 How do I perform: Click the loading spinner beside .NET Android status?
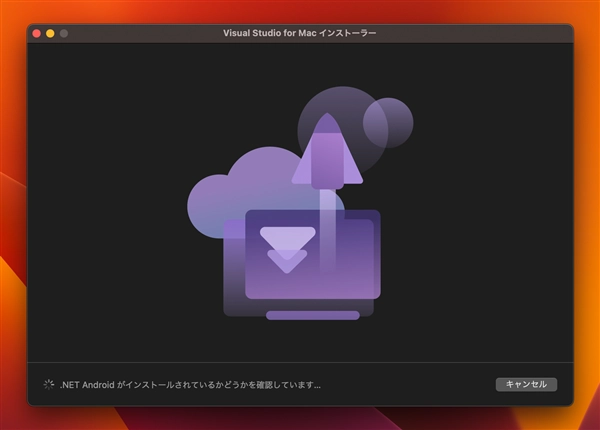pyautogui.click(x=49, y=384)
